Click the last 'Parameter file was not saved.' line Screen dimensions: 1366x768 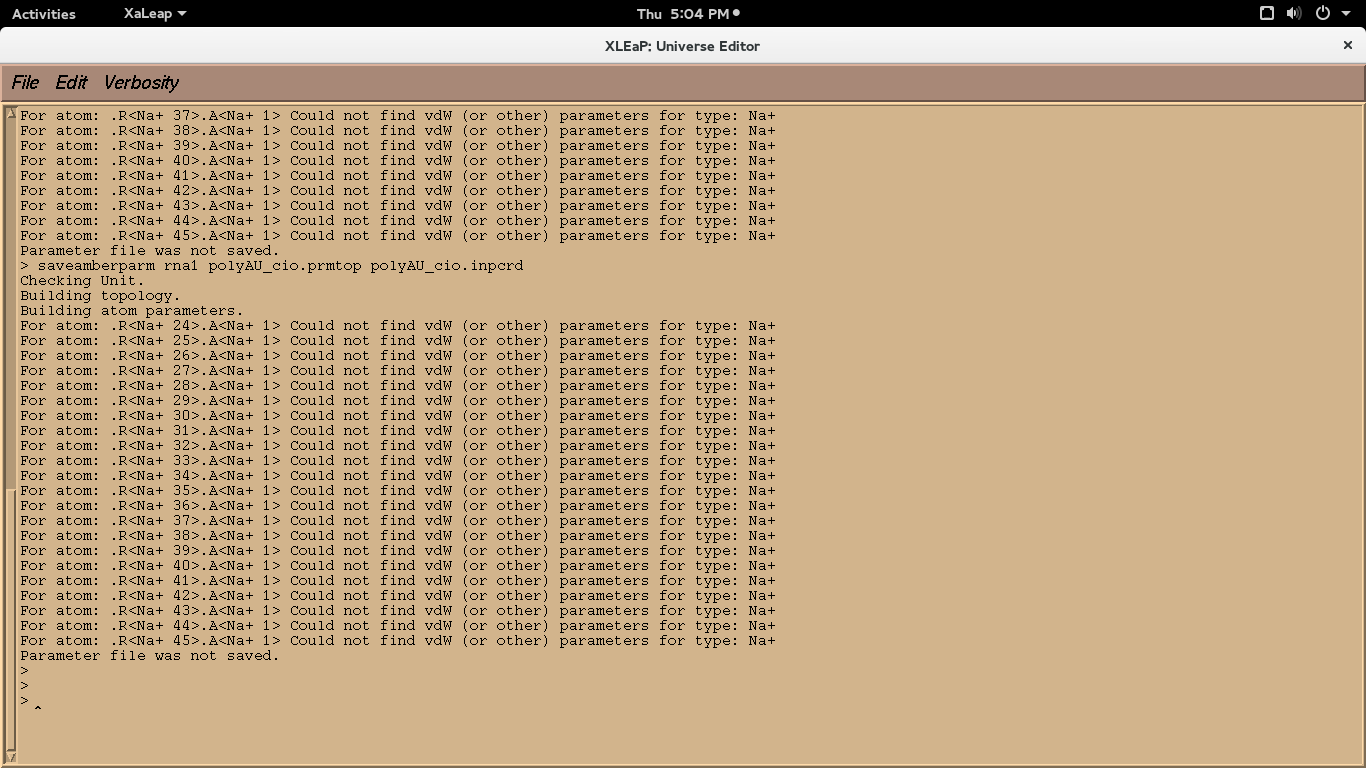click(150, 656)
